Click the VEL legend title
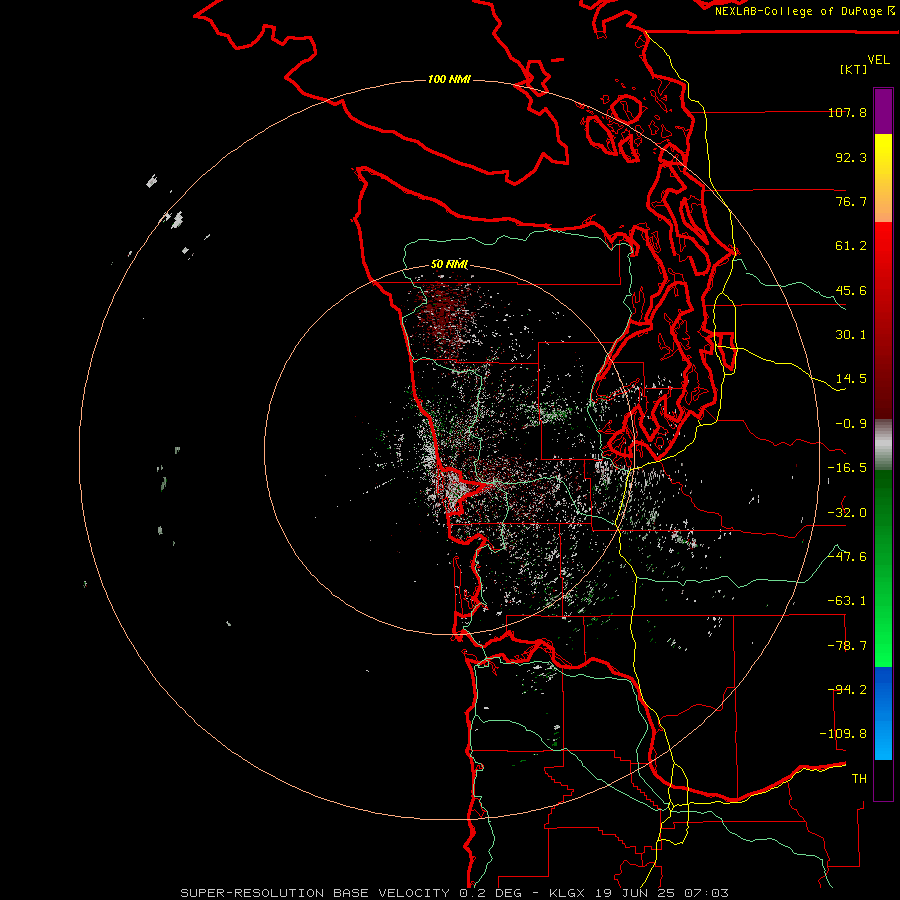900x900 pixels. (x=878, y=60)
